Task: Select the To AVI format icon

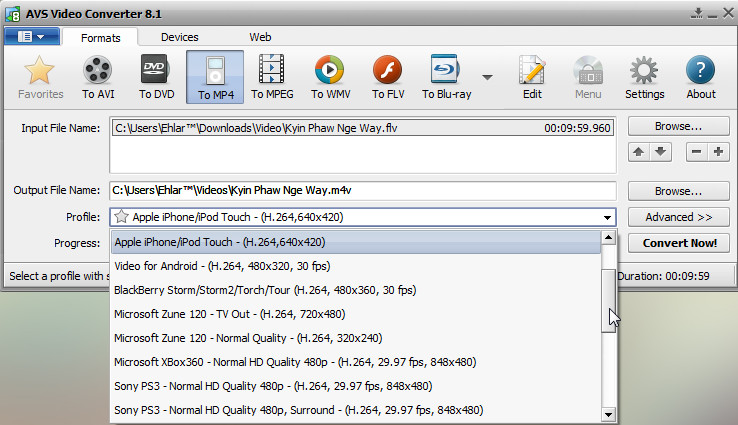Action: (97, 70)
